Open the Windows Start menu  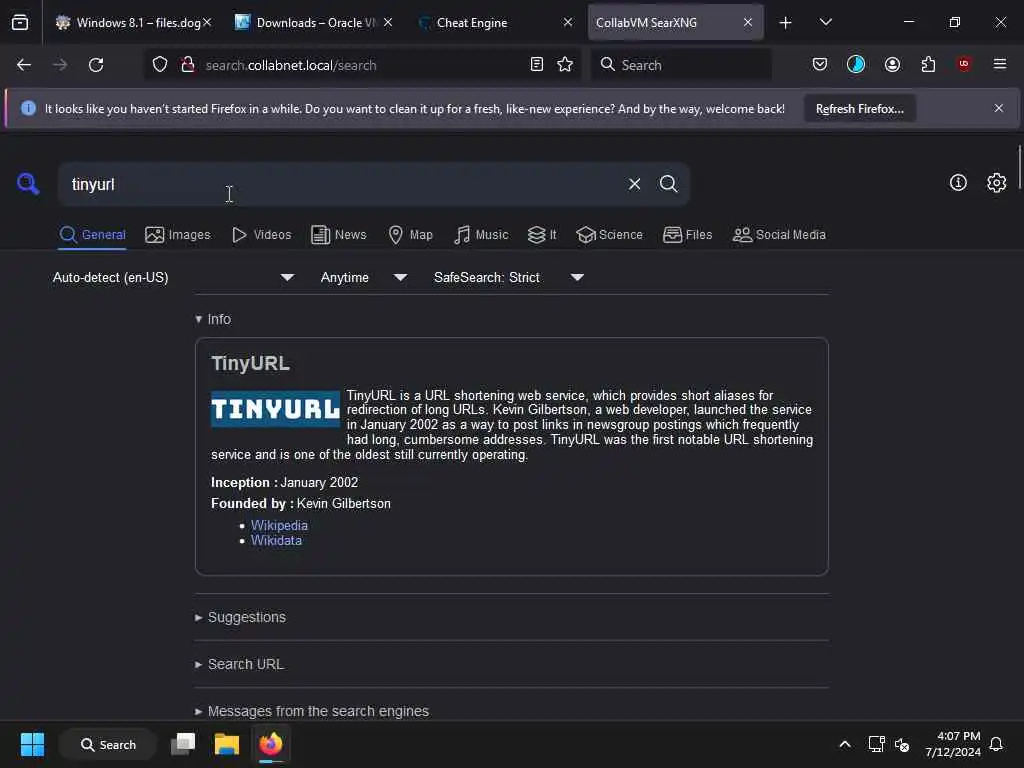[x=32, y=744]
